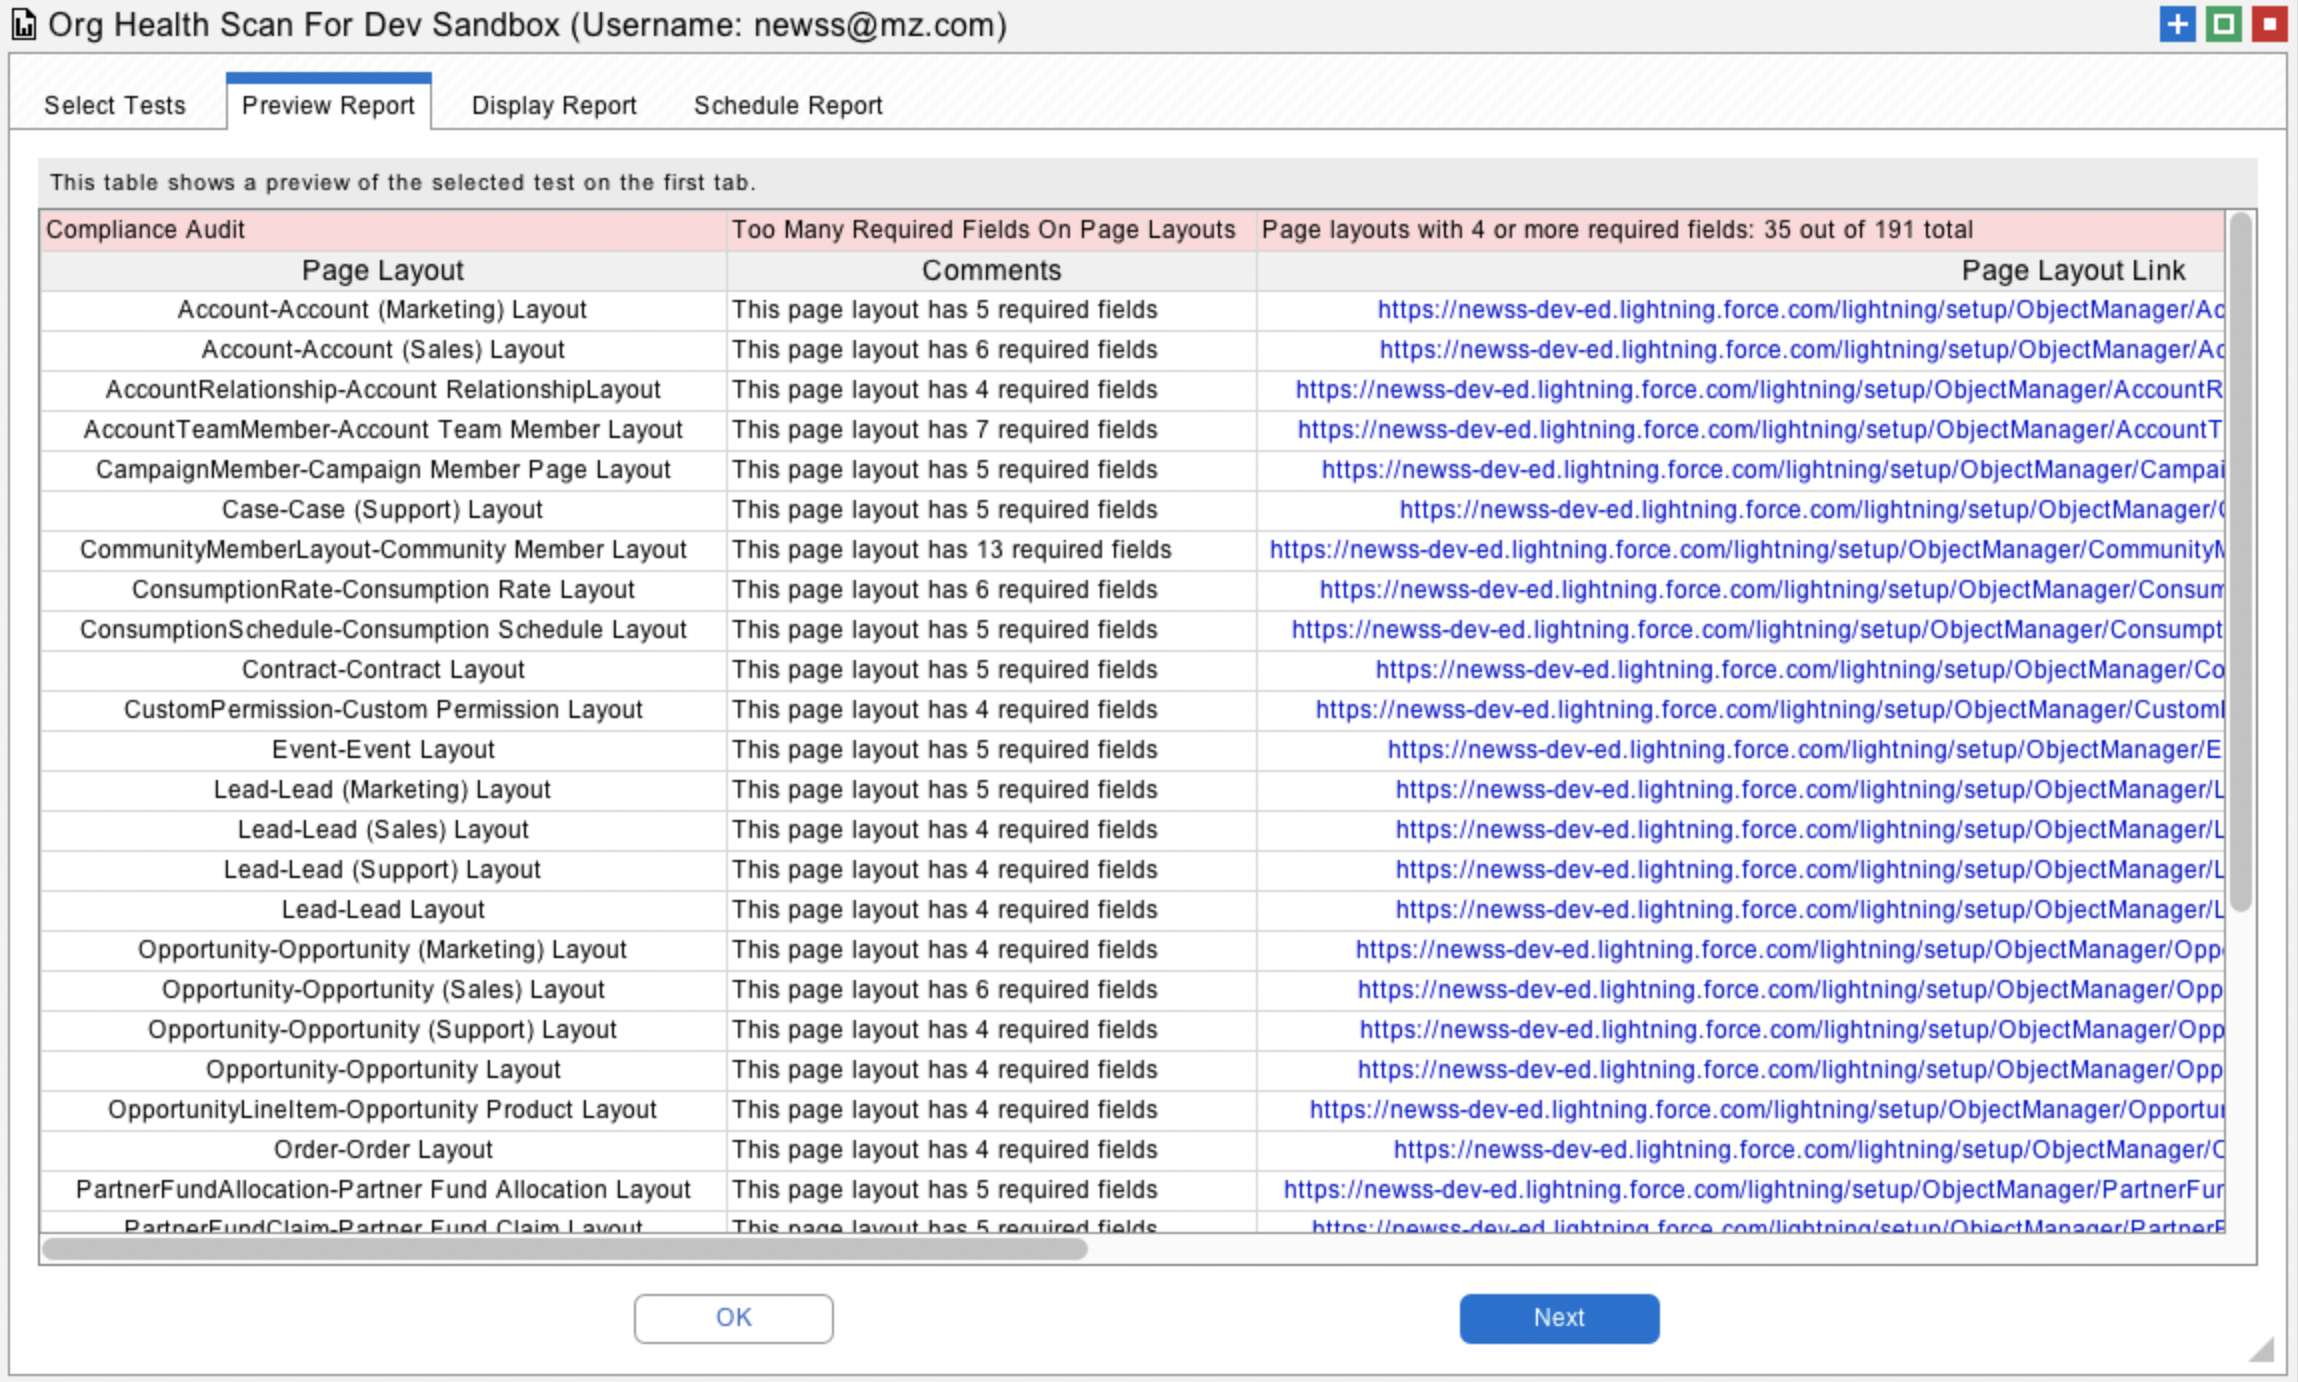The width and height of the screenshot is (2298, 1382).
Task: Select the Preview Report tab
Action: (x=328, y=105)
